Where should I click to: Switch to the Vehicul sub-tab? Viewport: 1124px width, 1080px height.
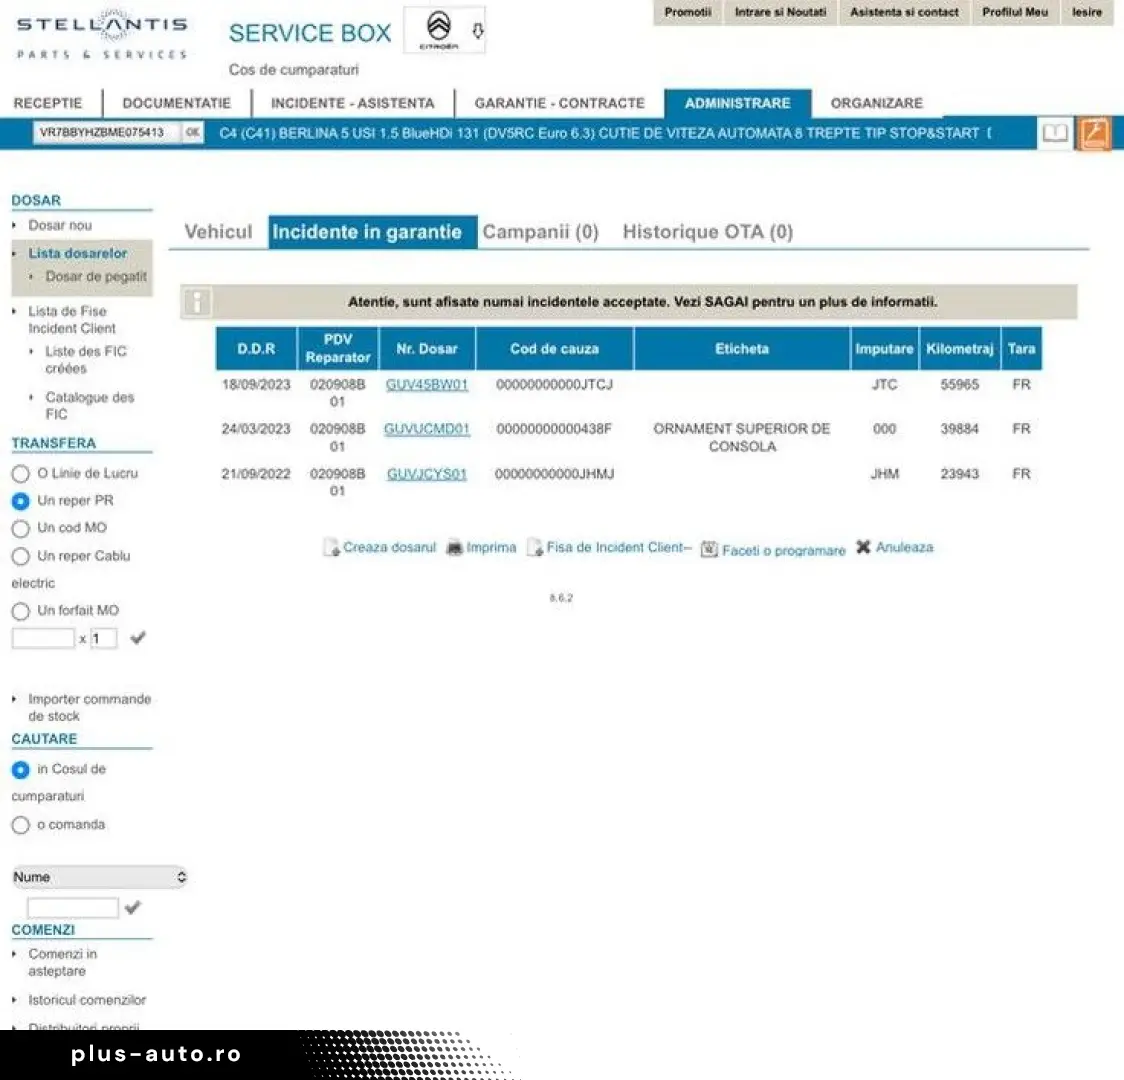coord(219,232)
